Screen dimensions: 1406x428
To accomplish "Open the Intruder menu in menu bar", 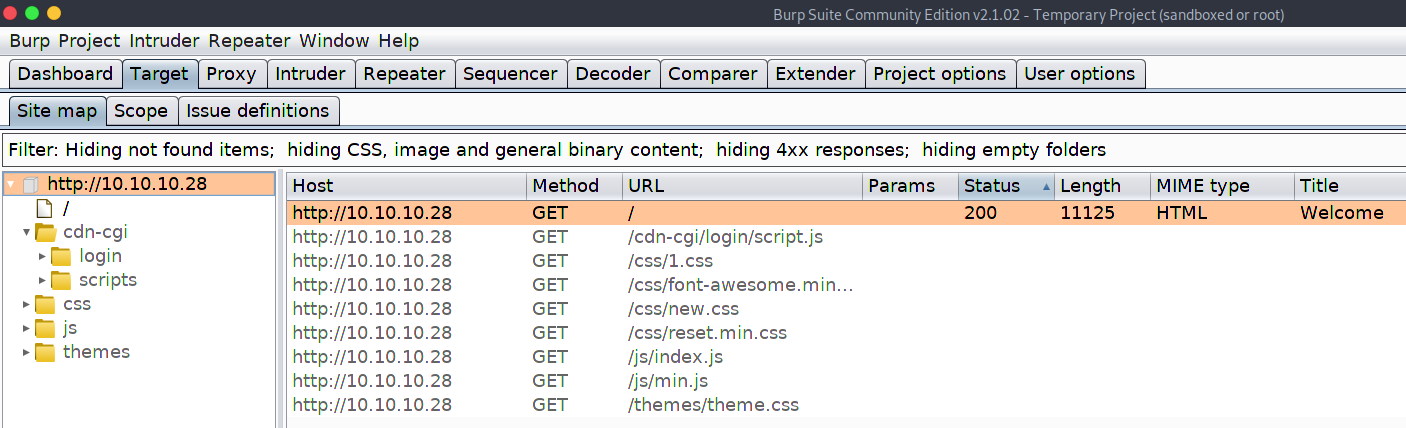I will [x=166, y=41].
